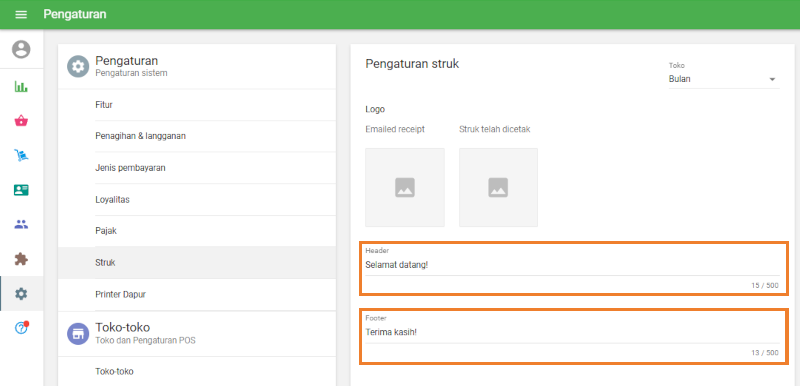Click the Toko dan Pengaturan POS subtitle
The image size is (800, 386).
[x=145, y=340]
